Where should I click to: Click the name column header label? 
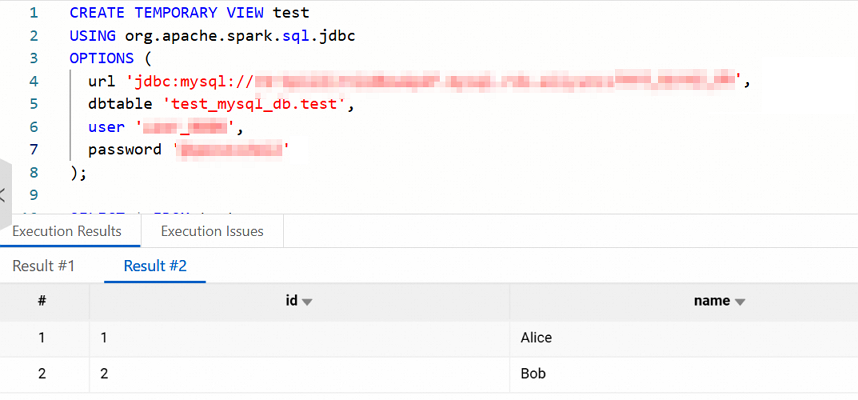tap(712, 301)
